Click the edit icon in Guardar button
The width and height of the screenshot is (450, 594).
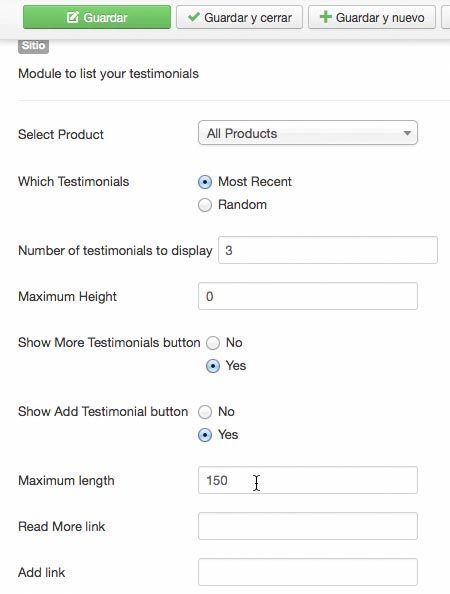point(72,17)
